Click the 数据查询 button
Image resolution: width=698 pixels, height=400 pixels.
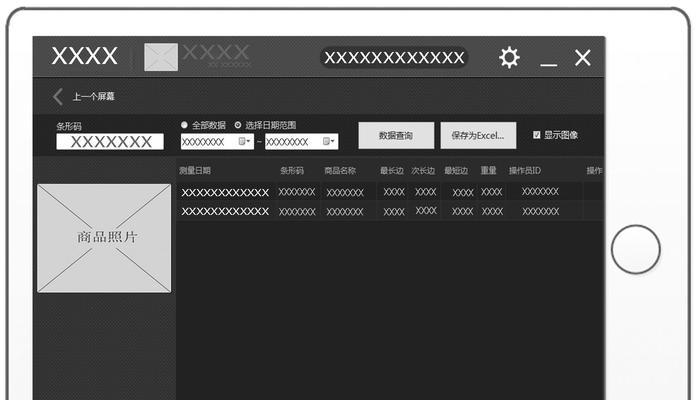[396, 135]
